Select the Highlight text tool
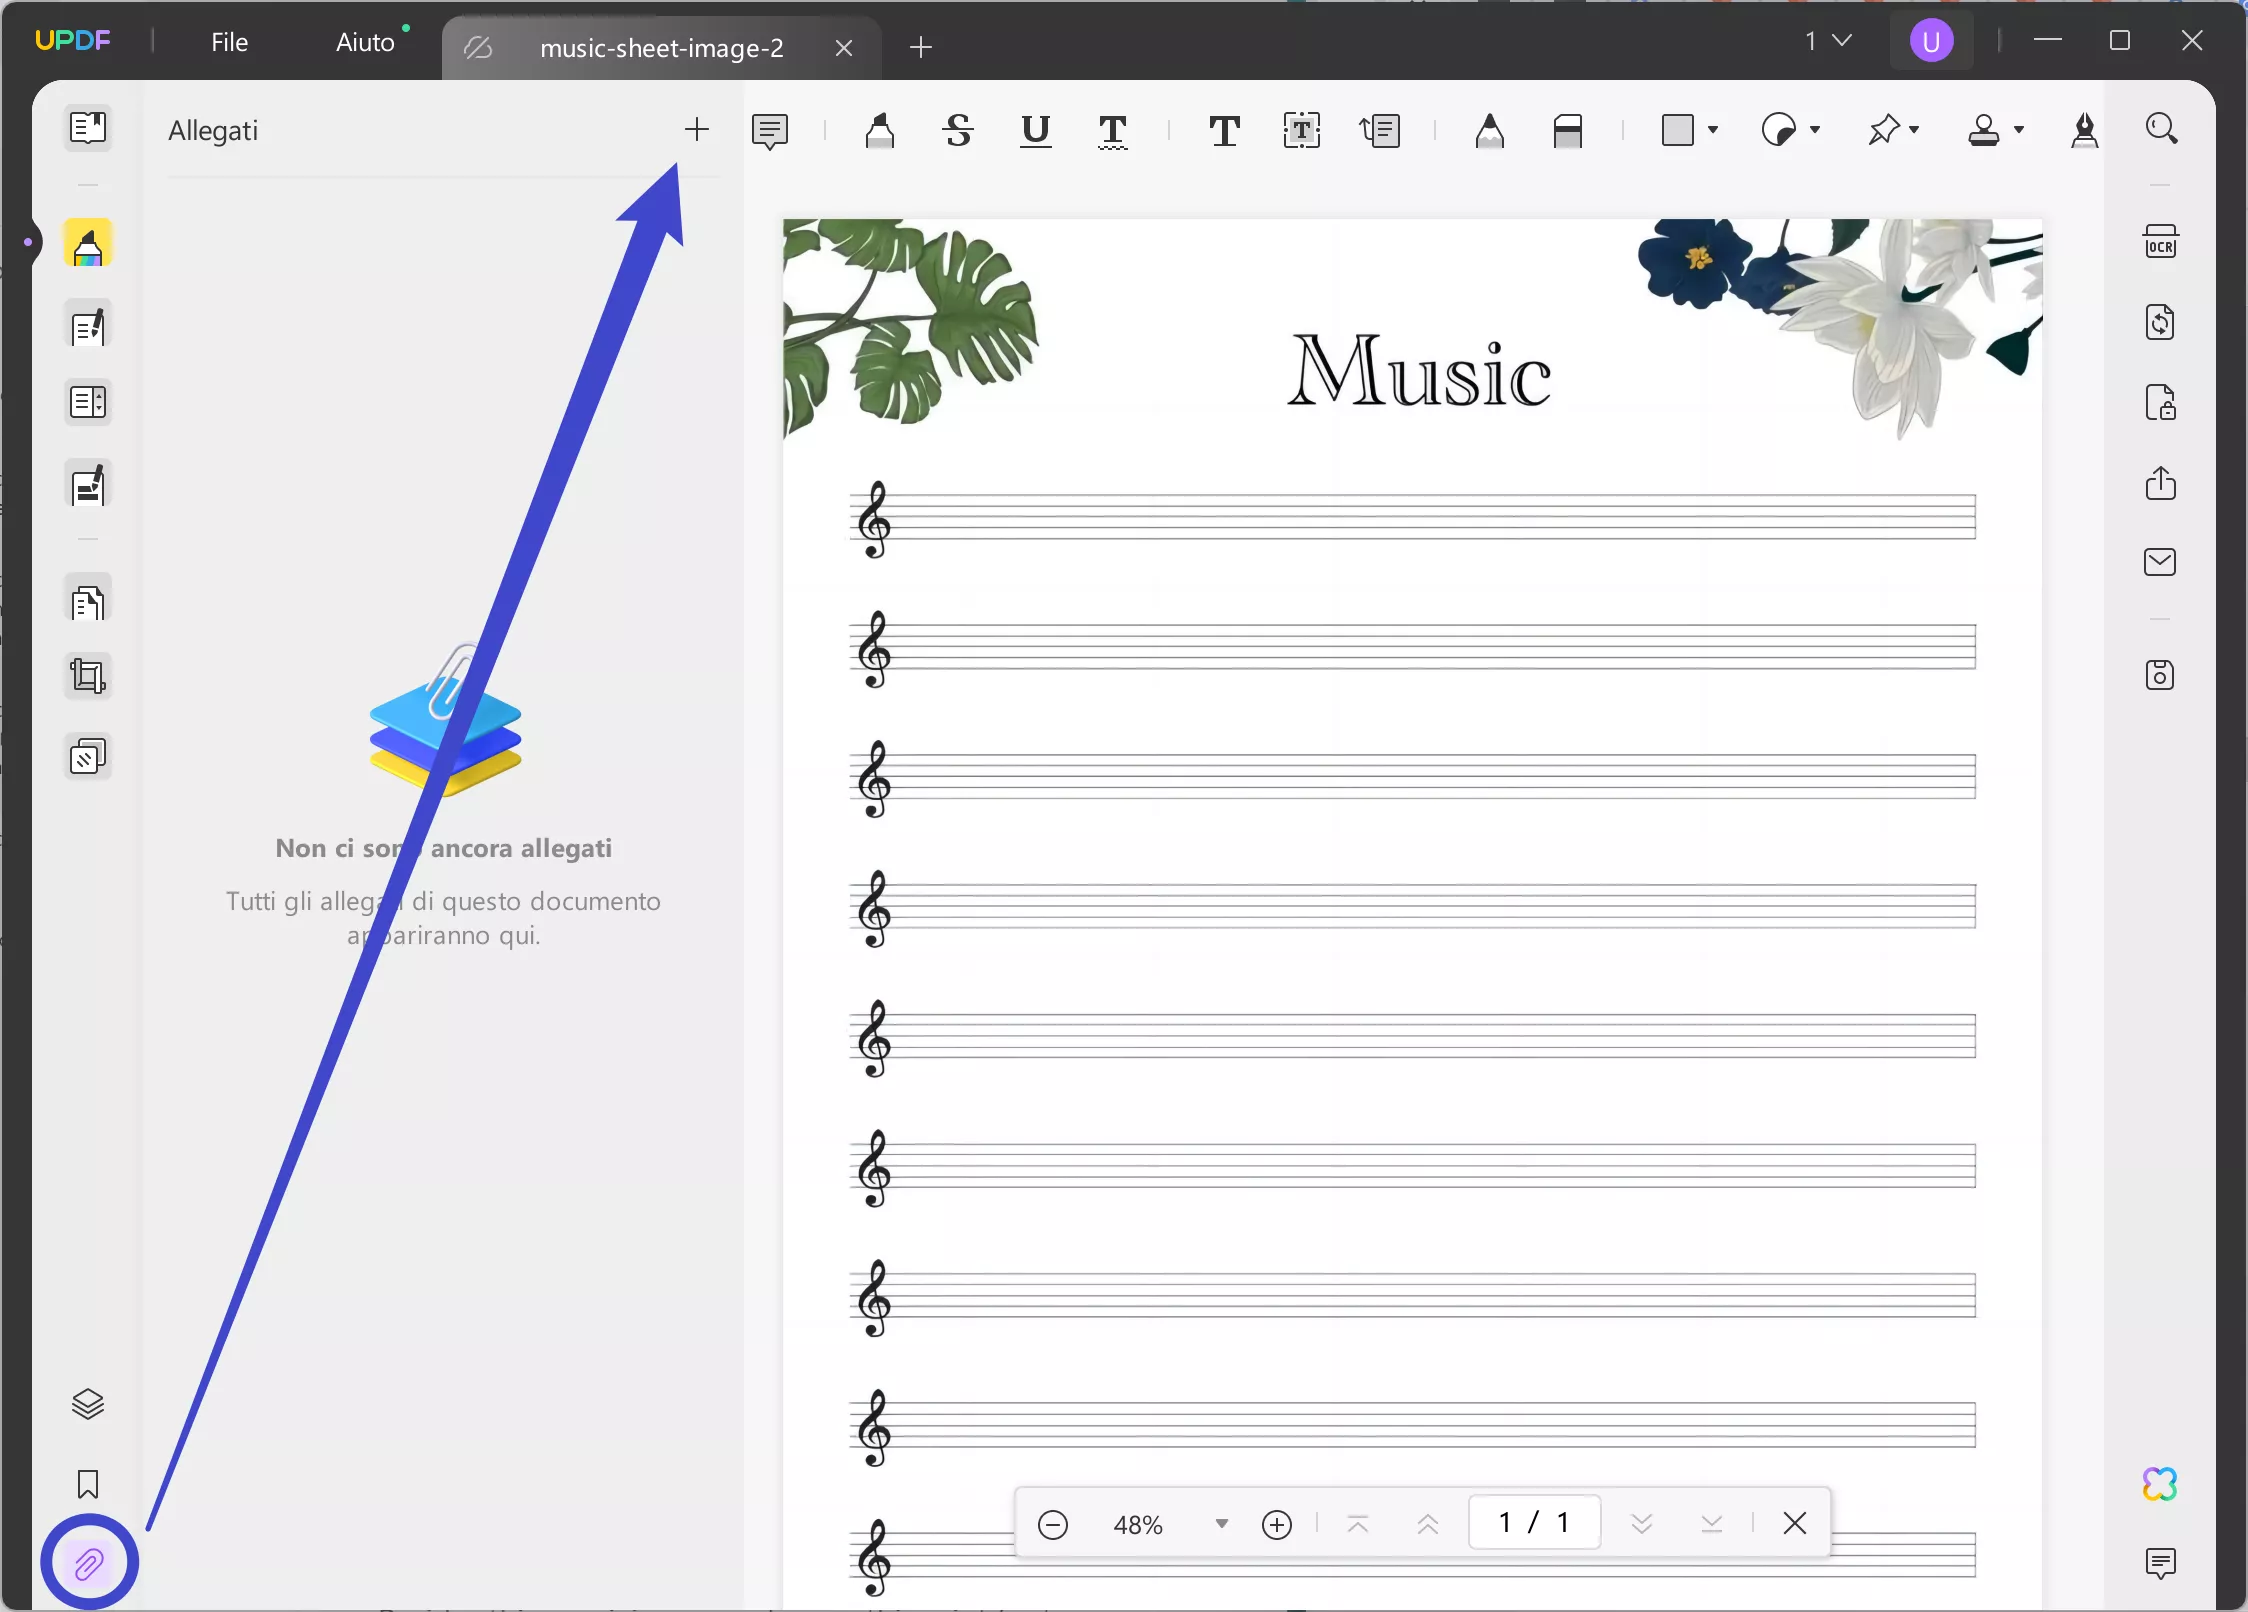2248x1612 pixels. (880, 131)
